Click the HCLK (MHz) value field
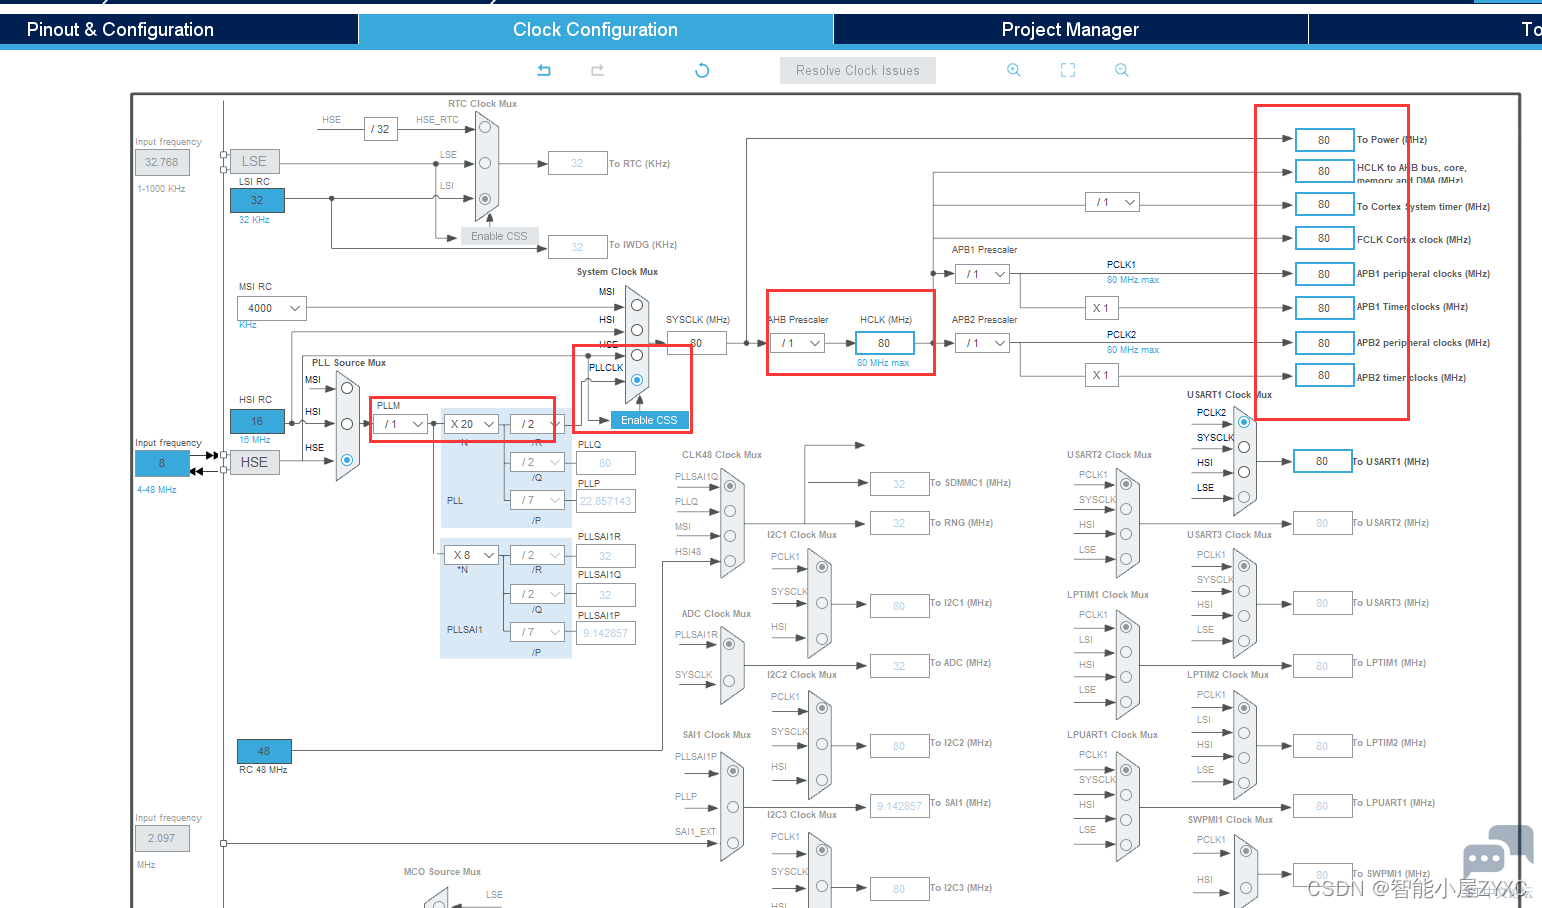The height and width of the screenshot is (908, 1542). pos(885,343)
